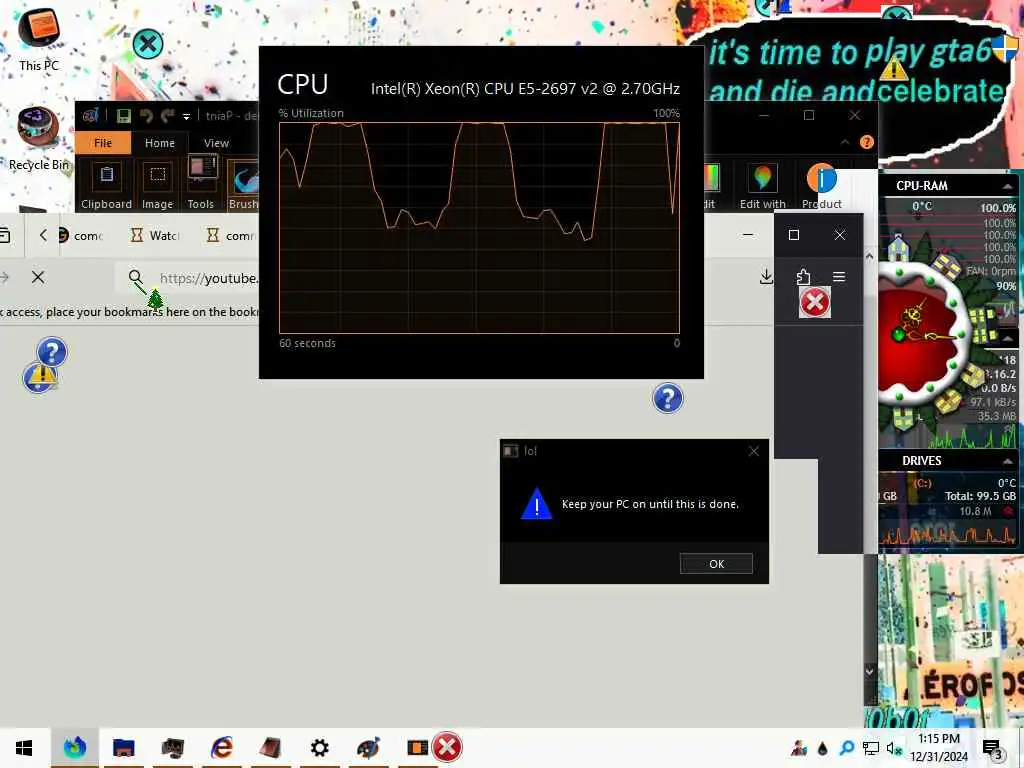The image size is (1024, 768).
Task: Select the Watch browser tab
Action: point(155,235)
